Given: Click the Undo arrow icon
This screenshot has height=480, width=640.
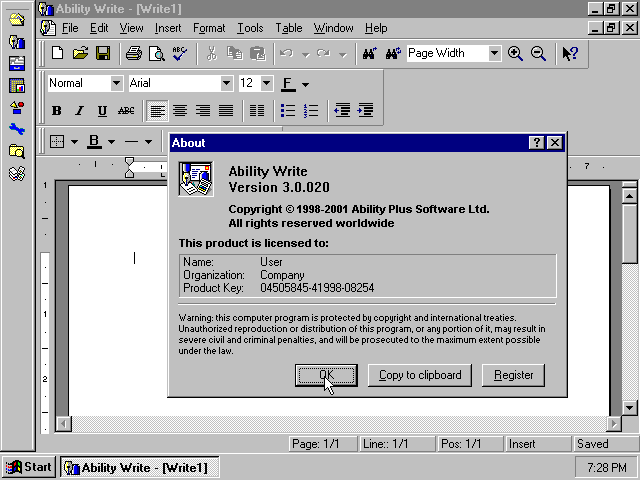Looking at the screenshot, I should click(x=287, y=53).
